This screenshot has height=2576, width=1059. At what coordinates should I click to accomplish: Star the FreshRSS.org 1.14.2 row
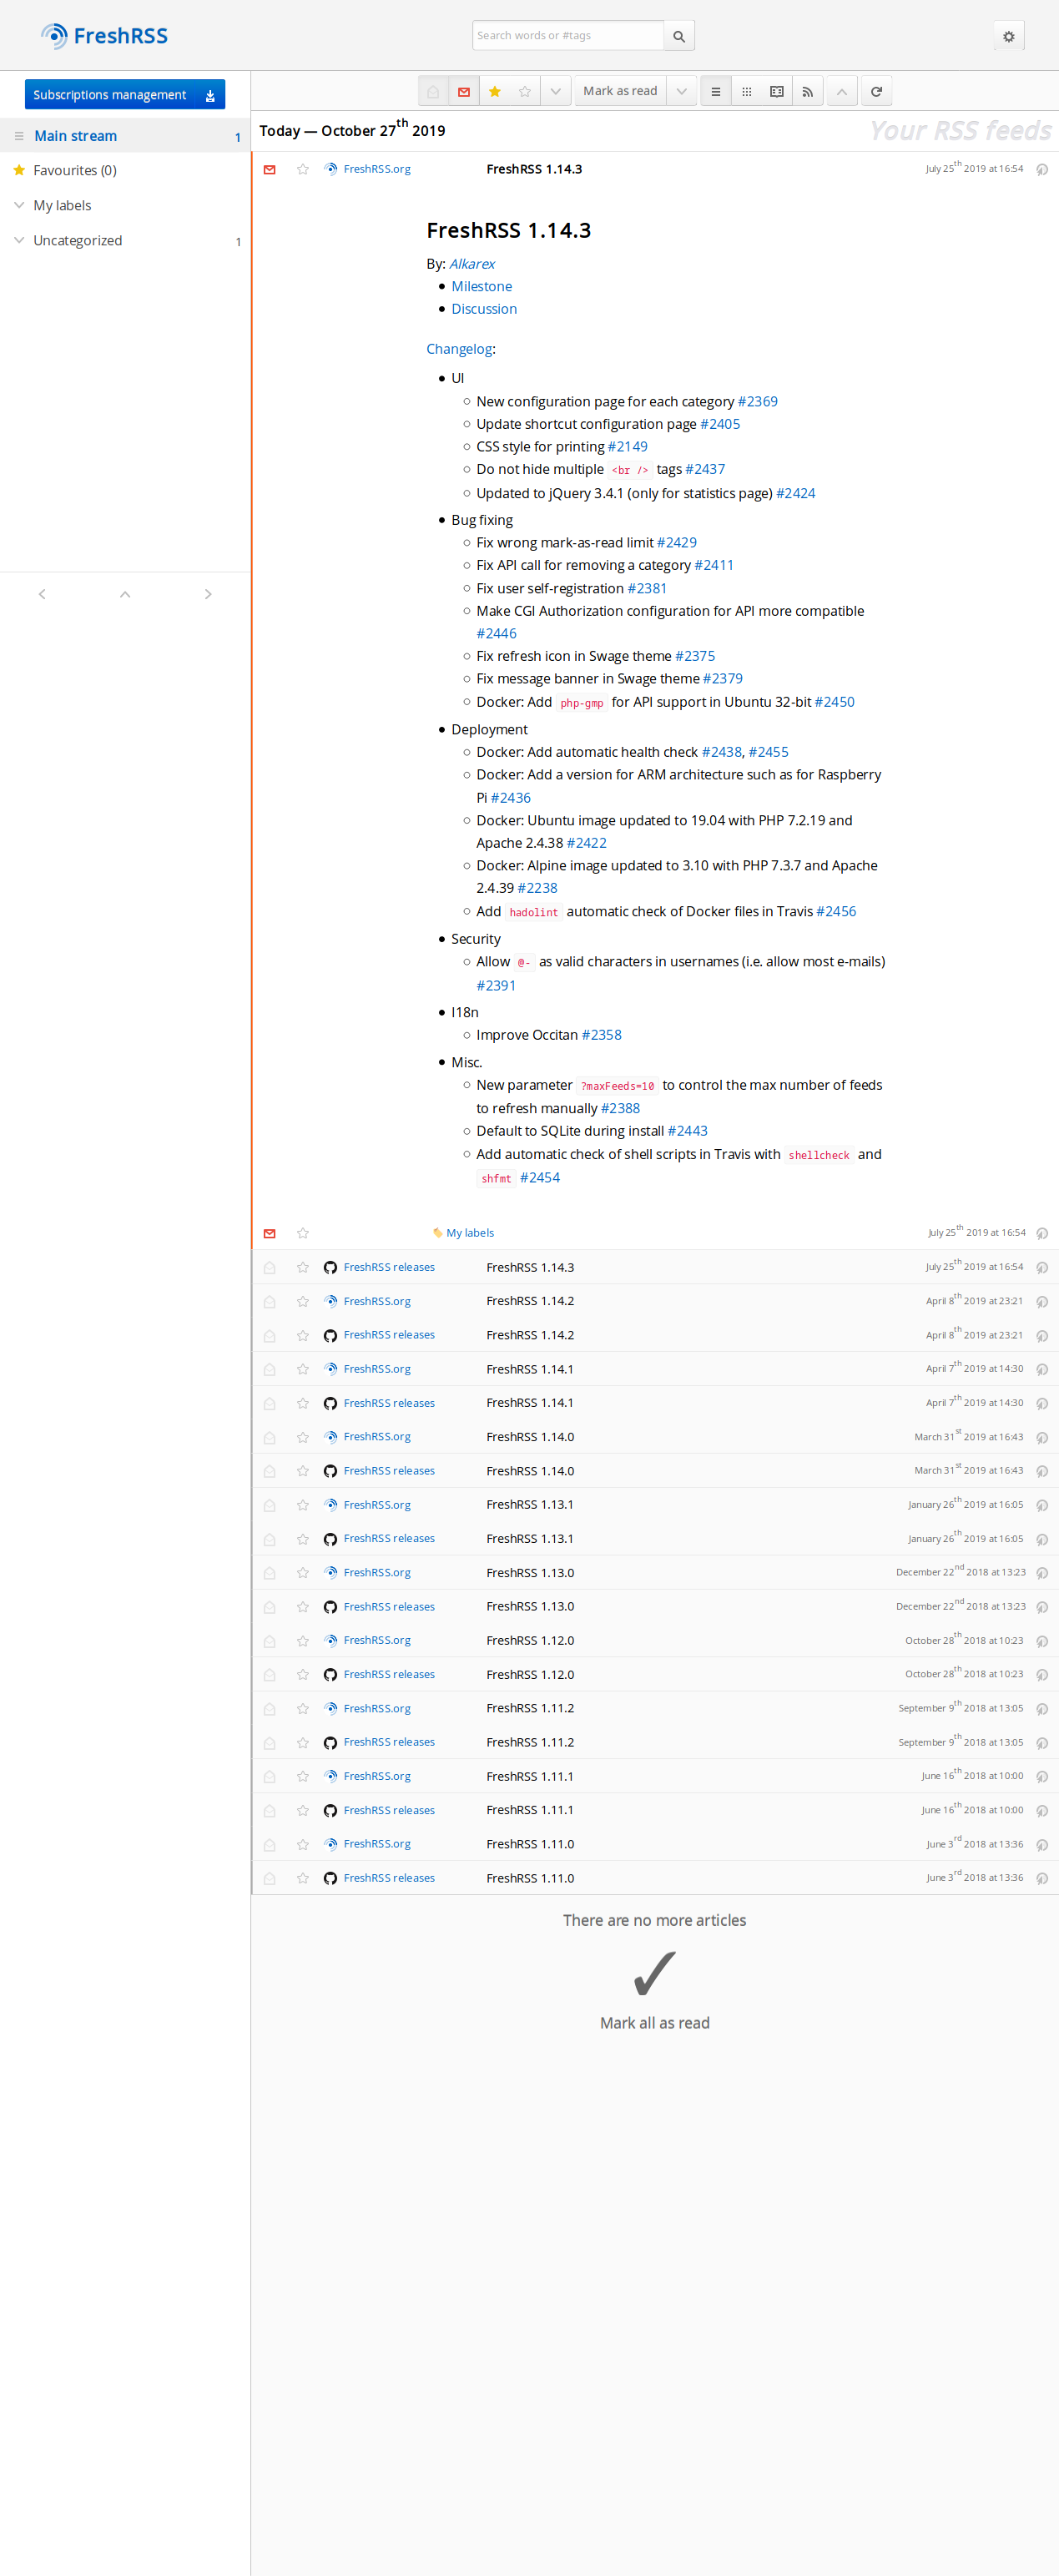point(303,1301)
